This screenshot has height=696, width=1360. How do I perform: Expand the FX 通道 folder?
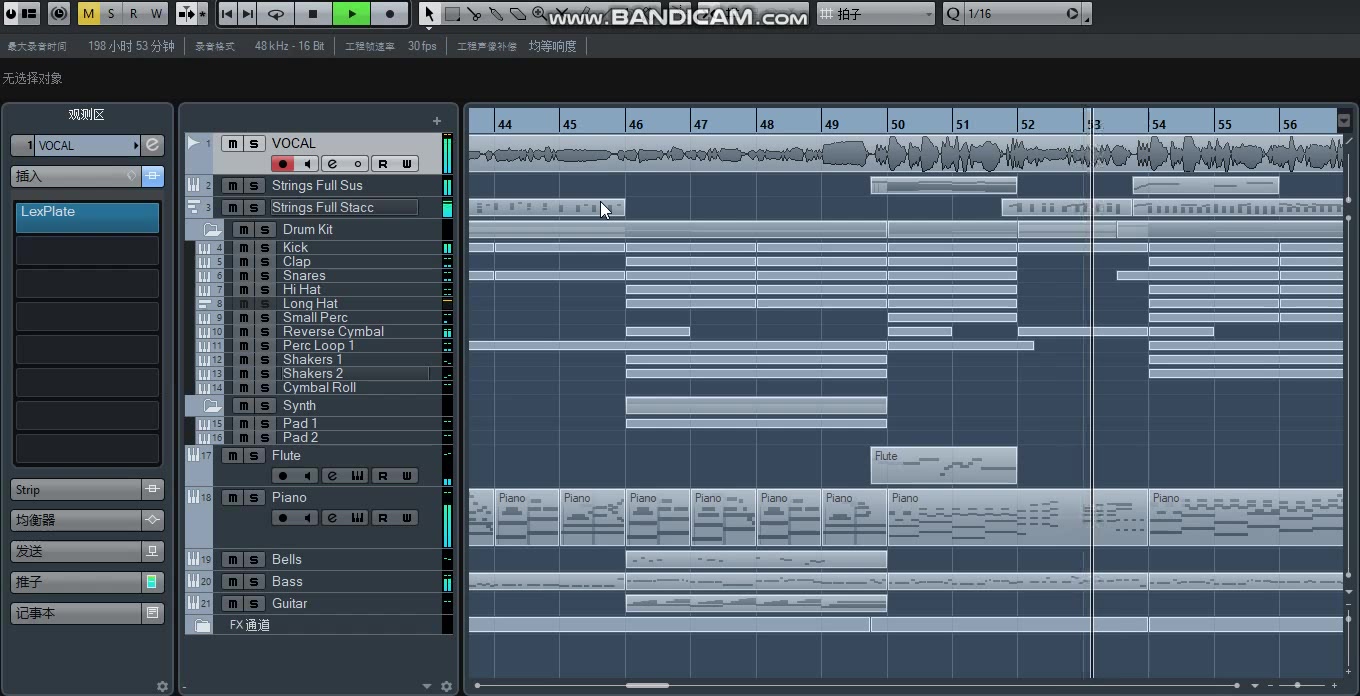[203, 625]
